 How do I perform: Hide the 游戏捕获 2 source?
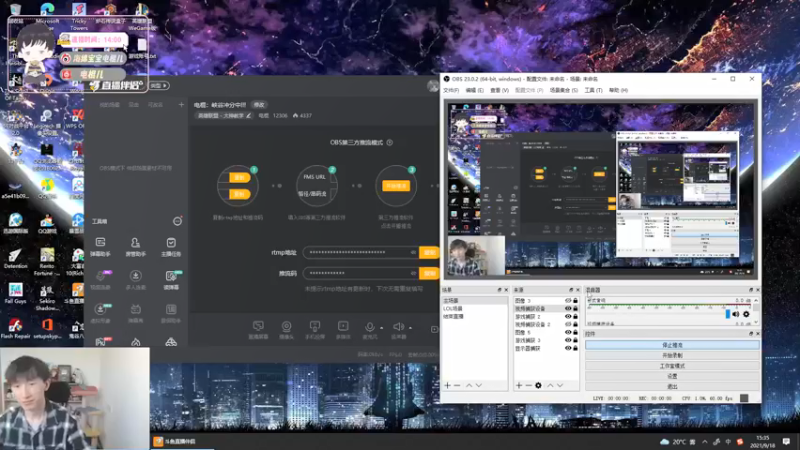[568, 316]
